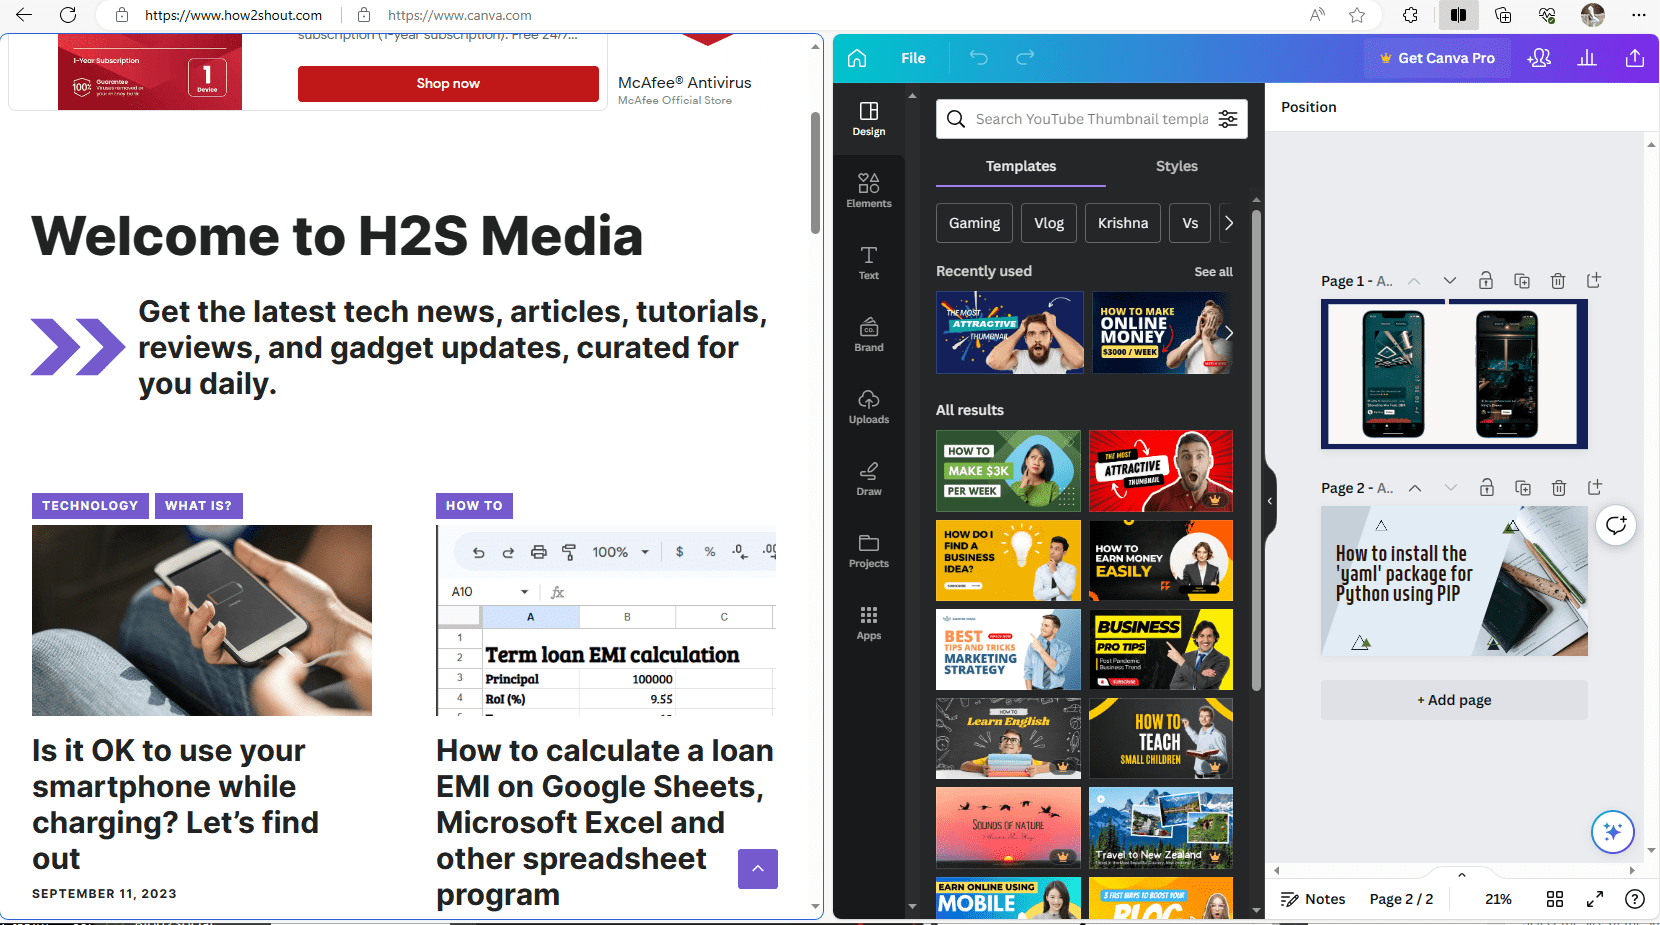Open the Notes panel
1660x925 pixels.
(x=1313, y=899)
